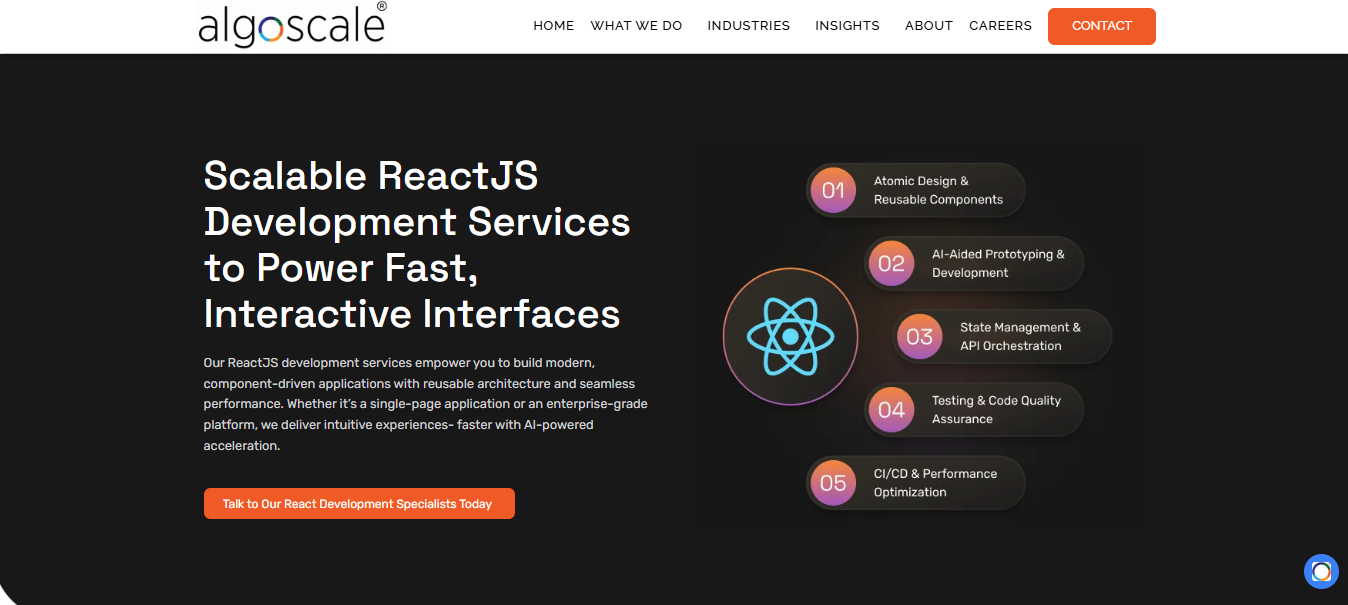This screenshot has height=605, width=1348.
Task: Open the chat widget bubble icon
Action: pyautogui.click(x=1321, y=571)
